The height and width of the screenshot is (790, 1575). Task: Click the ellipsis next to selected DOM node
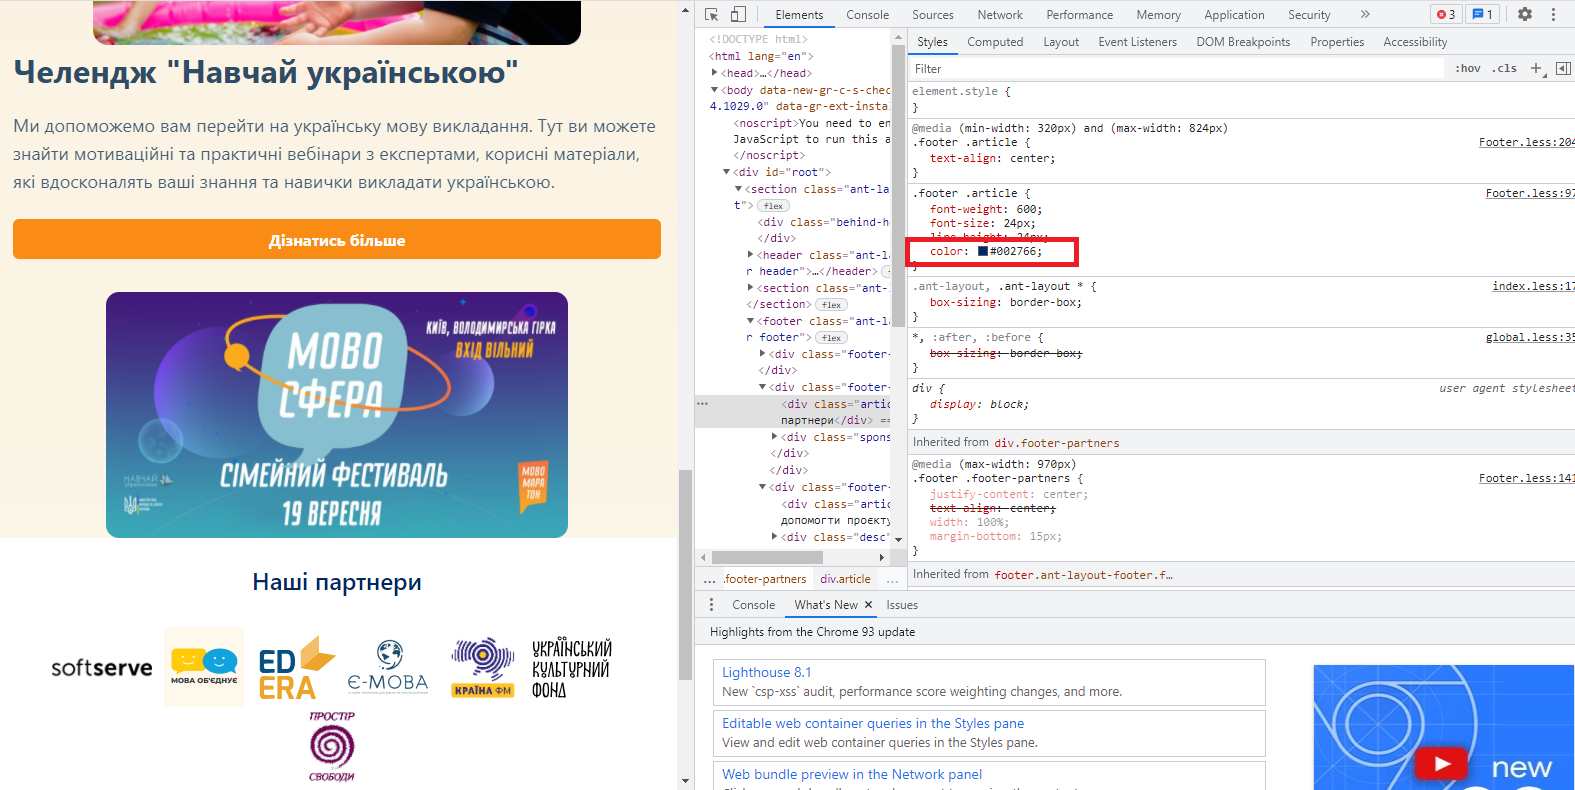[x=703, y=404]
